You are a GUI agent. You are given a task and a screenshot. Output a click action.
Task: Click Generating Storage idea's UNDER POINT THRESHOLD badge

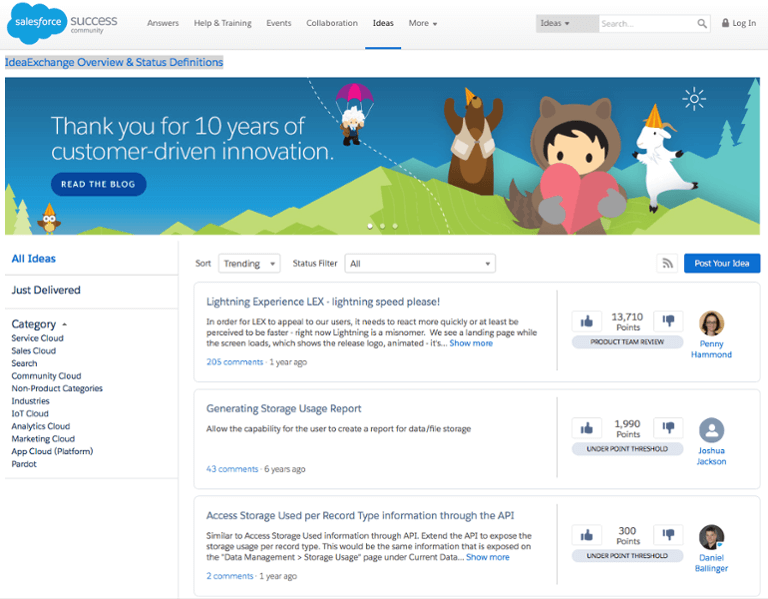pos(627,449)
